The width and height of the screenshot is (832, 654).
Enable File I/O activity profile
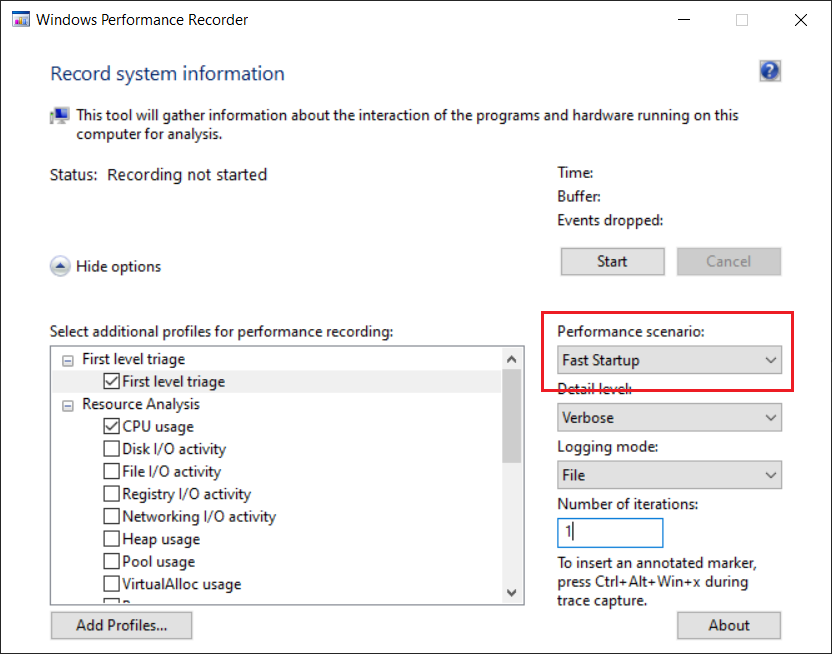tap(111, 472)
